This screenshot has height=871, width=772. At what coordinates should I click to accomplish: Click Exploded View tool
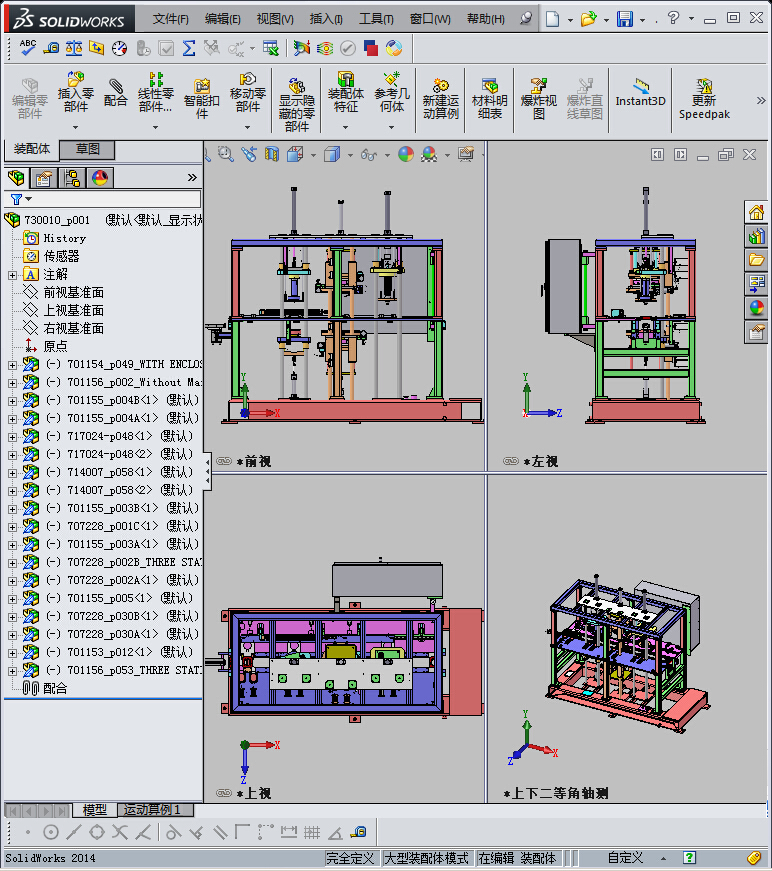click(x=538, y=99)
